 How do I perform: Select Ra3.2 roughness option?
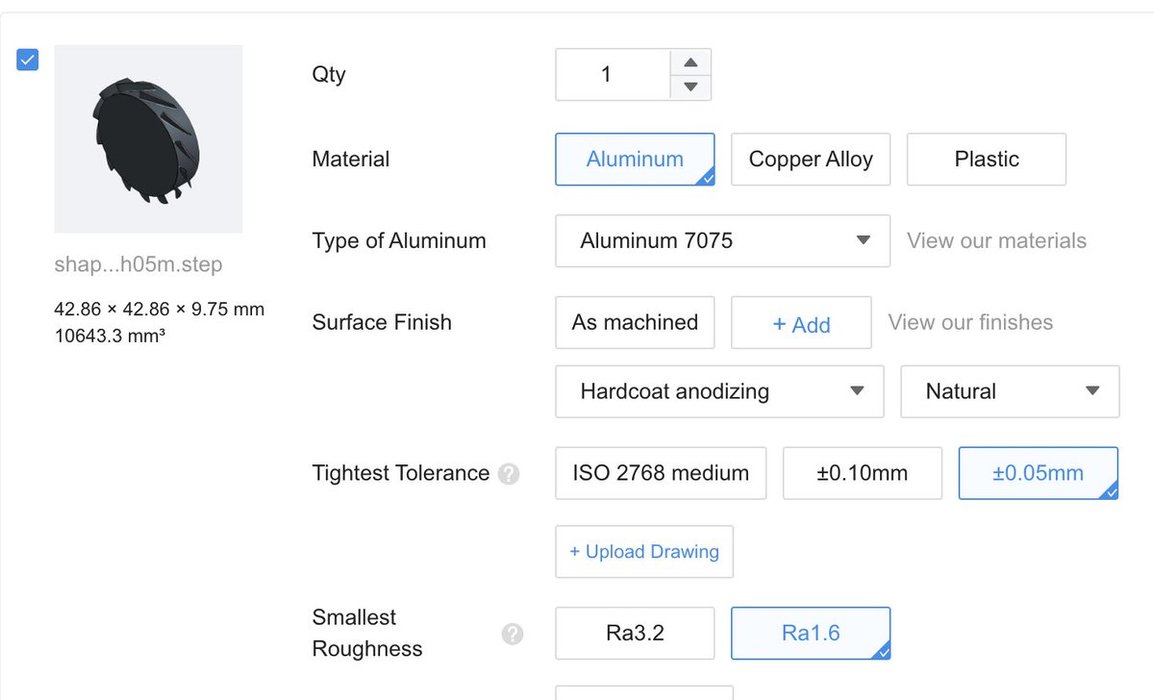coord(635,633)
